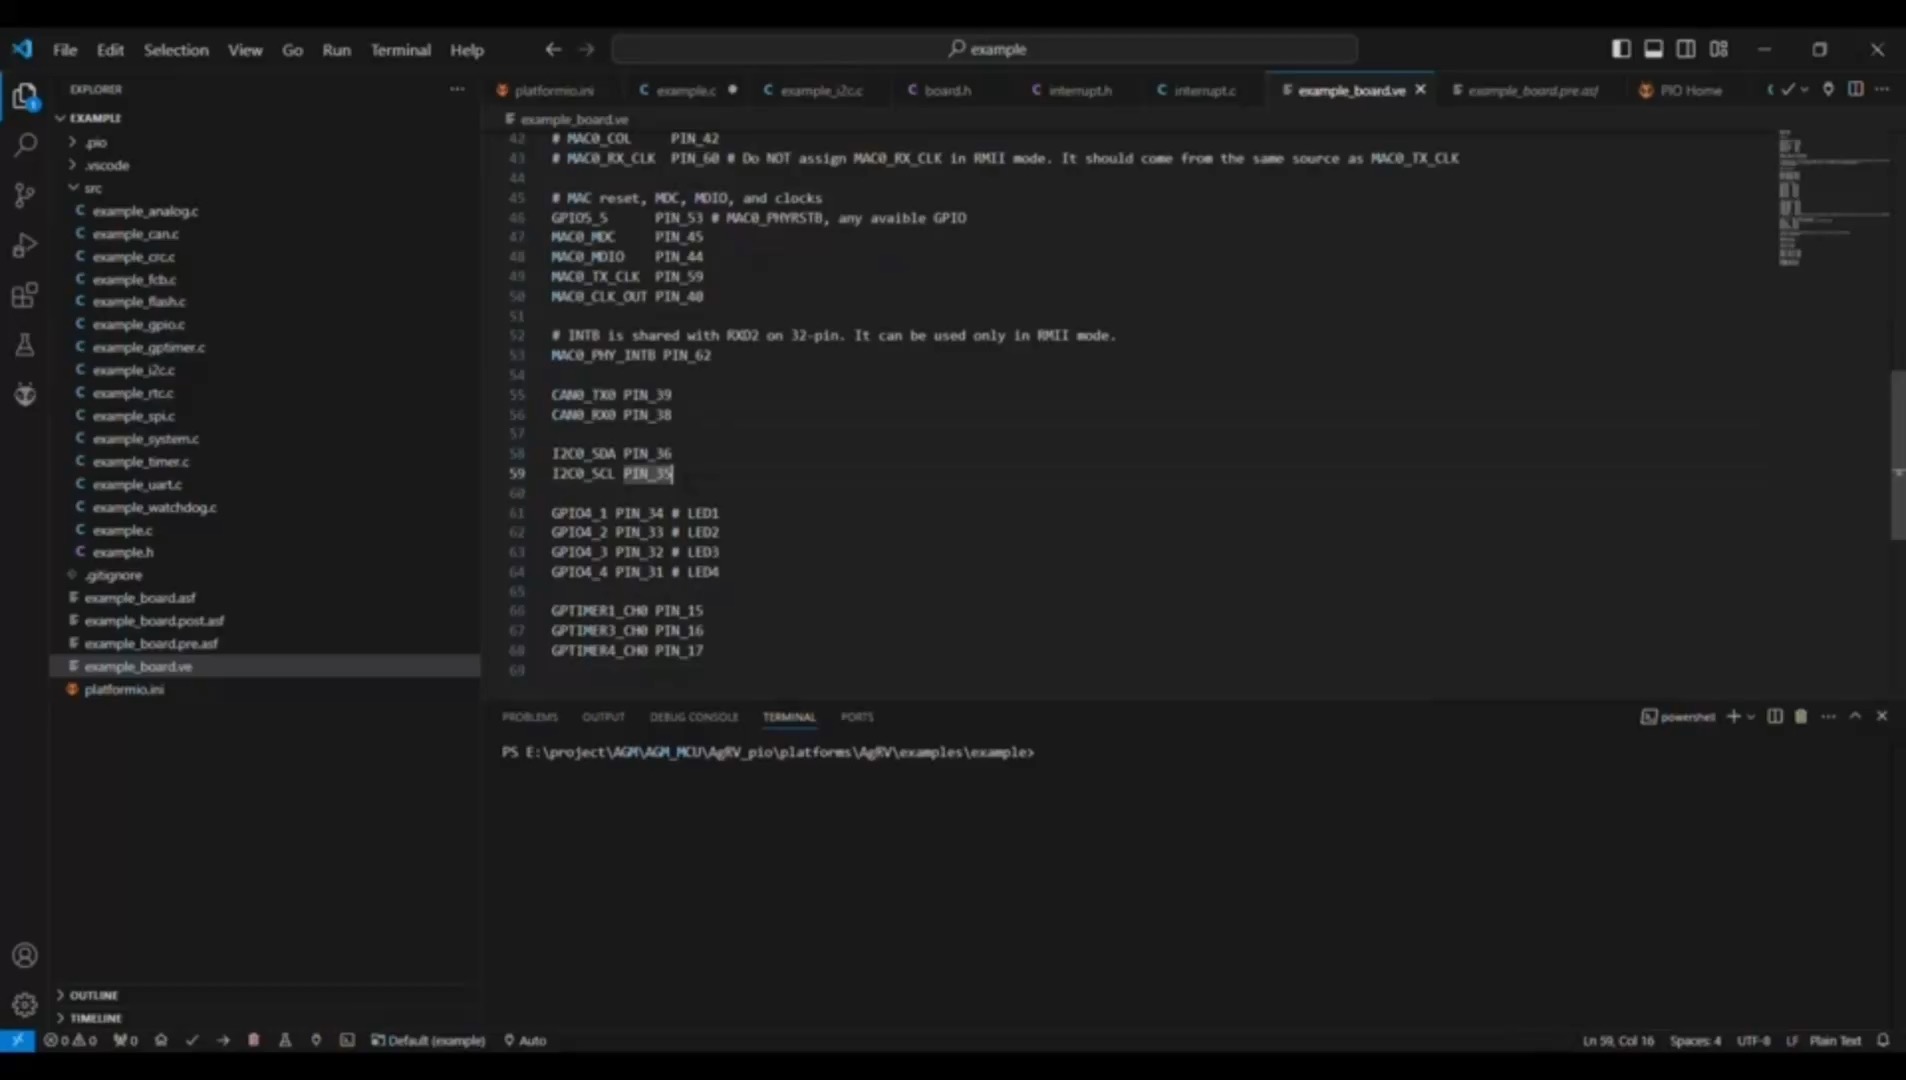Open new terminal launch profile dropdown
This screenshot has width=1906, height=1080.
pyautogui.click(x=1751, y=717)
